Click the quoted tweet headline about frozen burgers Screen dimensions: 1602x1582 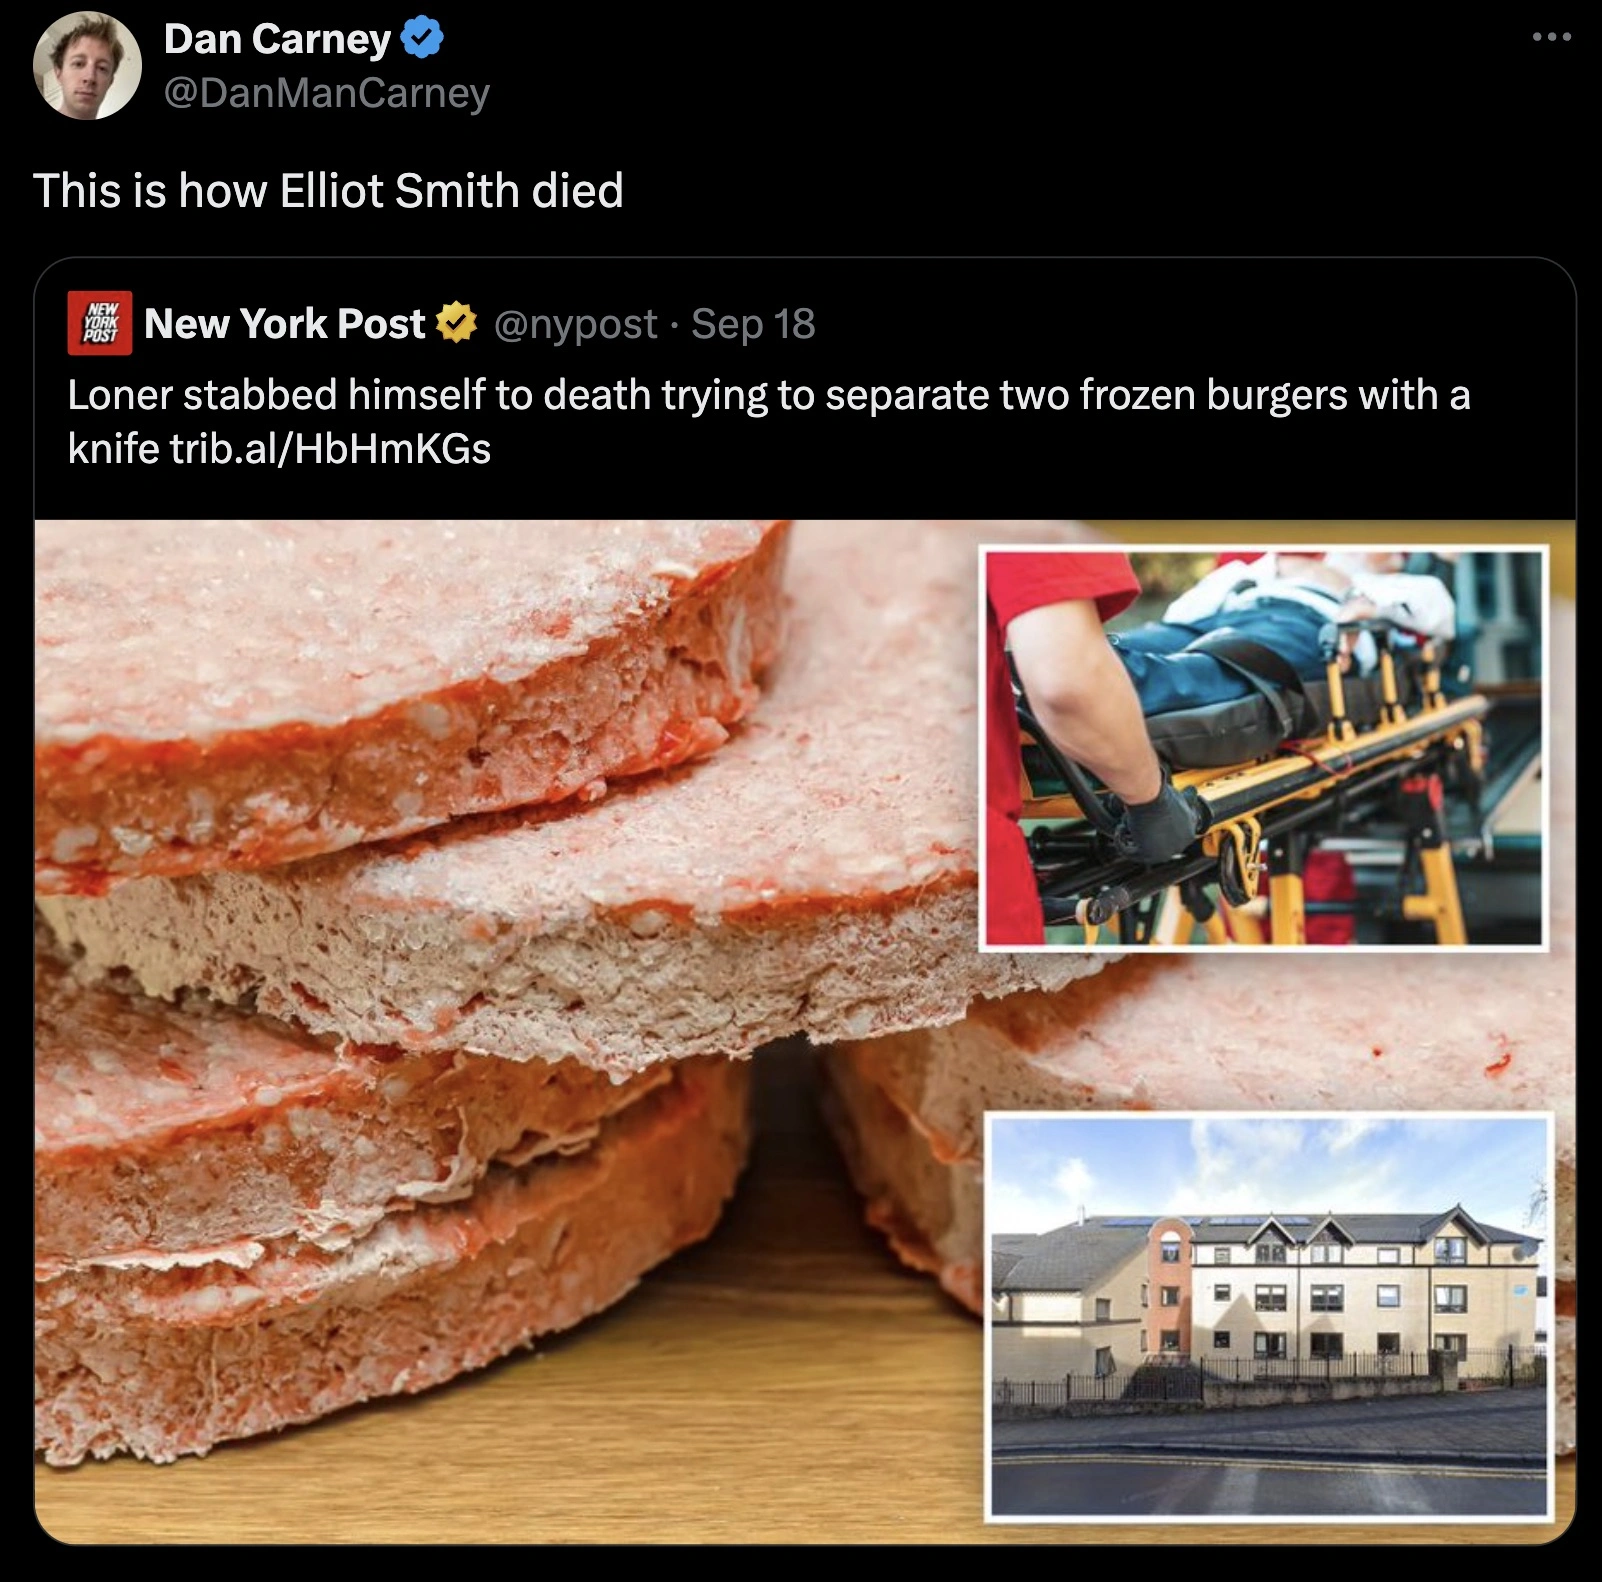tap(768, 421)
